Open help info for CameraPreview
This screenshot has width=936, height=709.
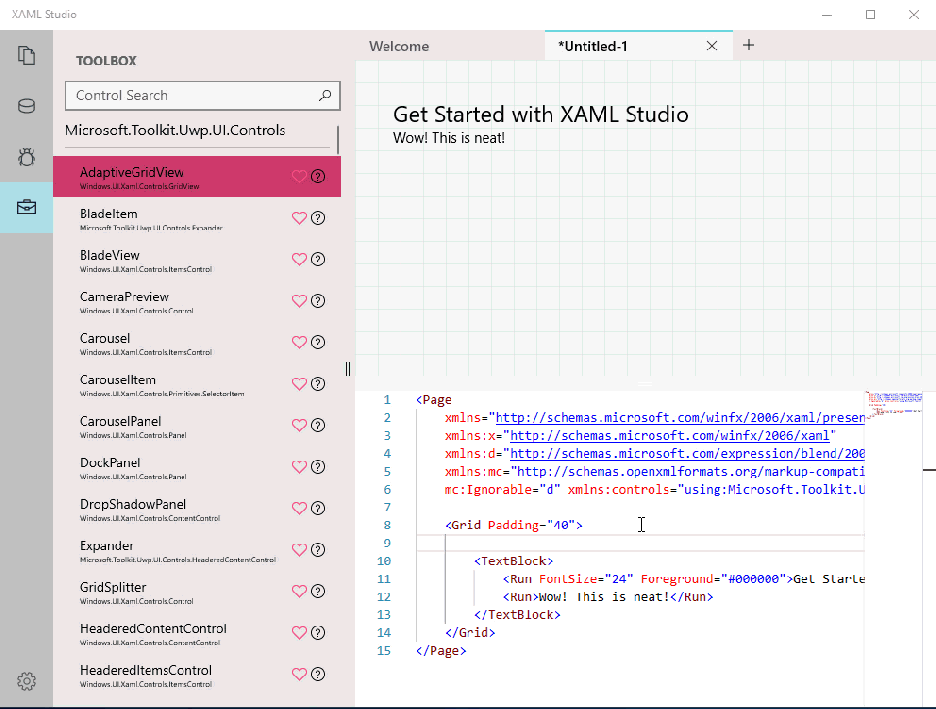tap(319, 300)
